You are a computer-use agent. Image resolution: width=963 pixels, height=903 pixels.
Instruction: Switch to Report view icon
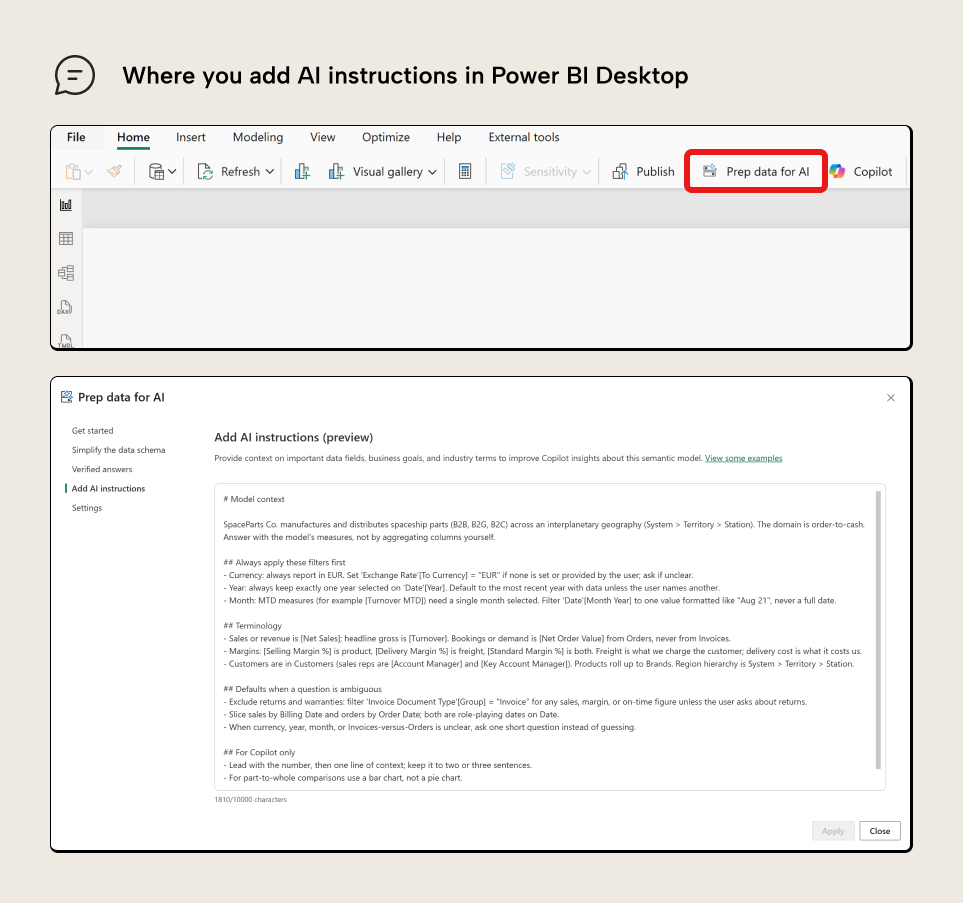66,205
